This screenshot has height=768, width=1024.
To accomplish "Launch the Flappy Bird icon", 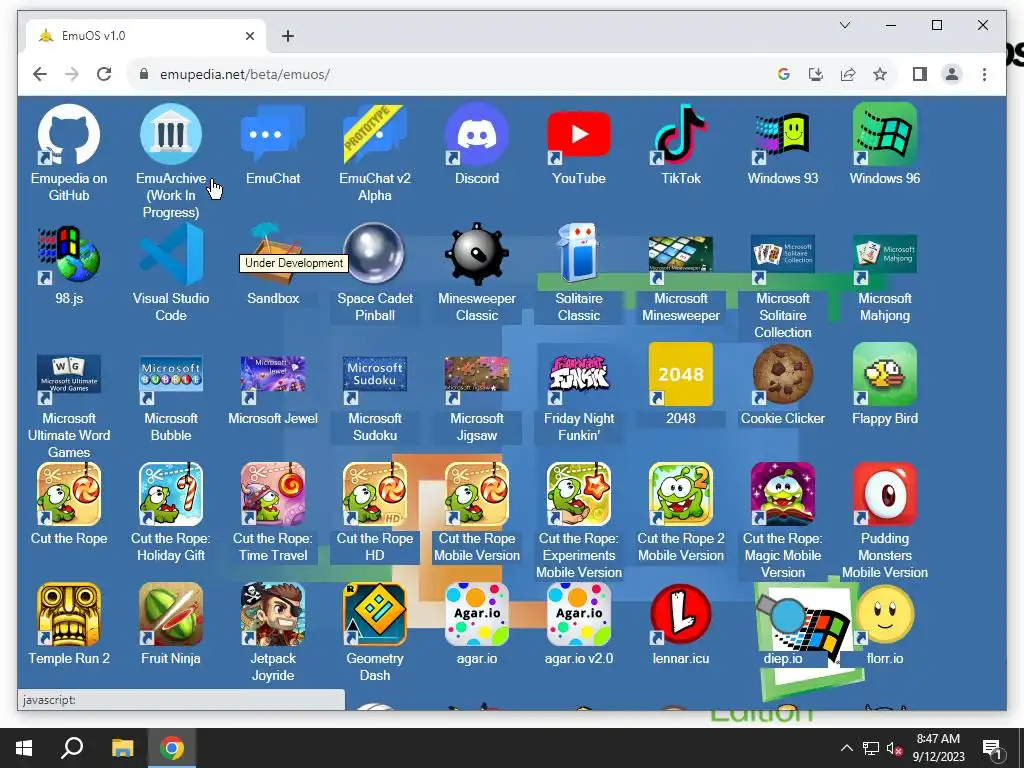I will (884, 375).
